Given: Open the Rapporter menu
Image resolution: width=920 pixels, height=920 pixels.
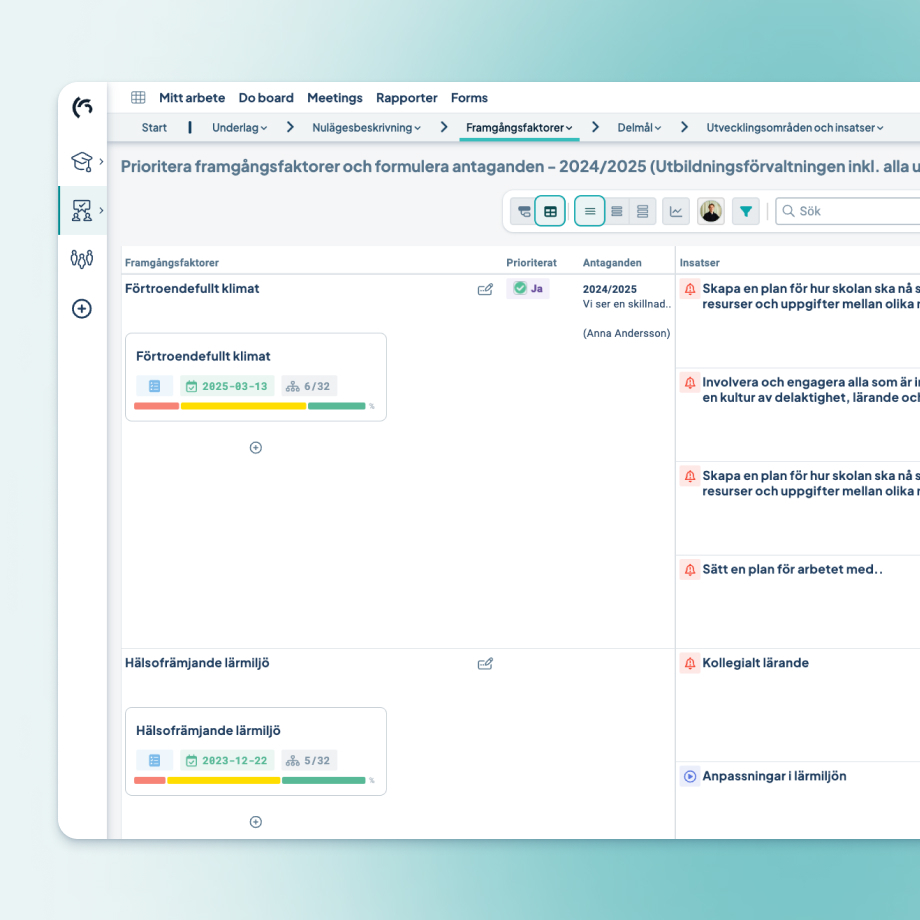Looking at the screenshot, I should click(x=406, y=98).
